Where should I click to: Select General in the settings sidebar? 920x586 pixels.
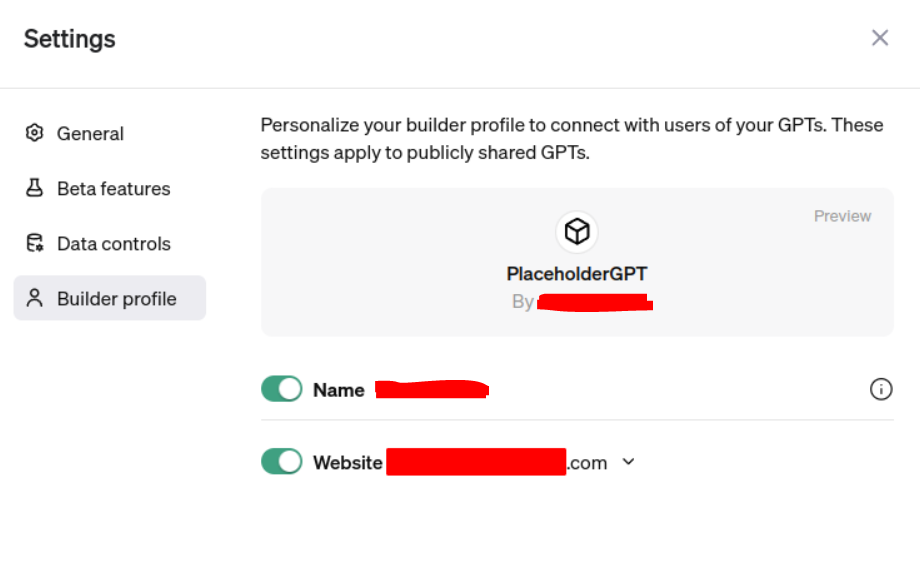click(x=90, y=133)
